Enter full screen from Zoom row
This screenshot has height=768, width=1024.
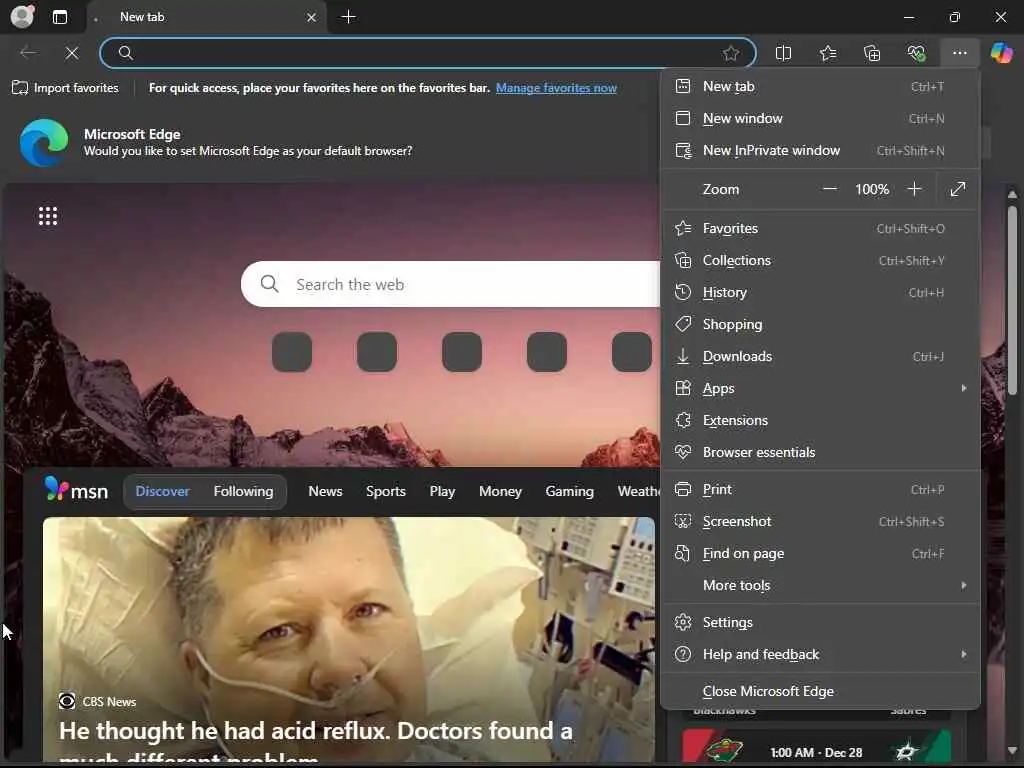958,189
